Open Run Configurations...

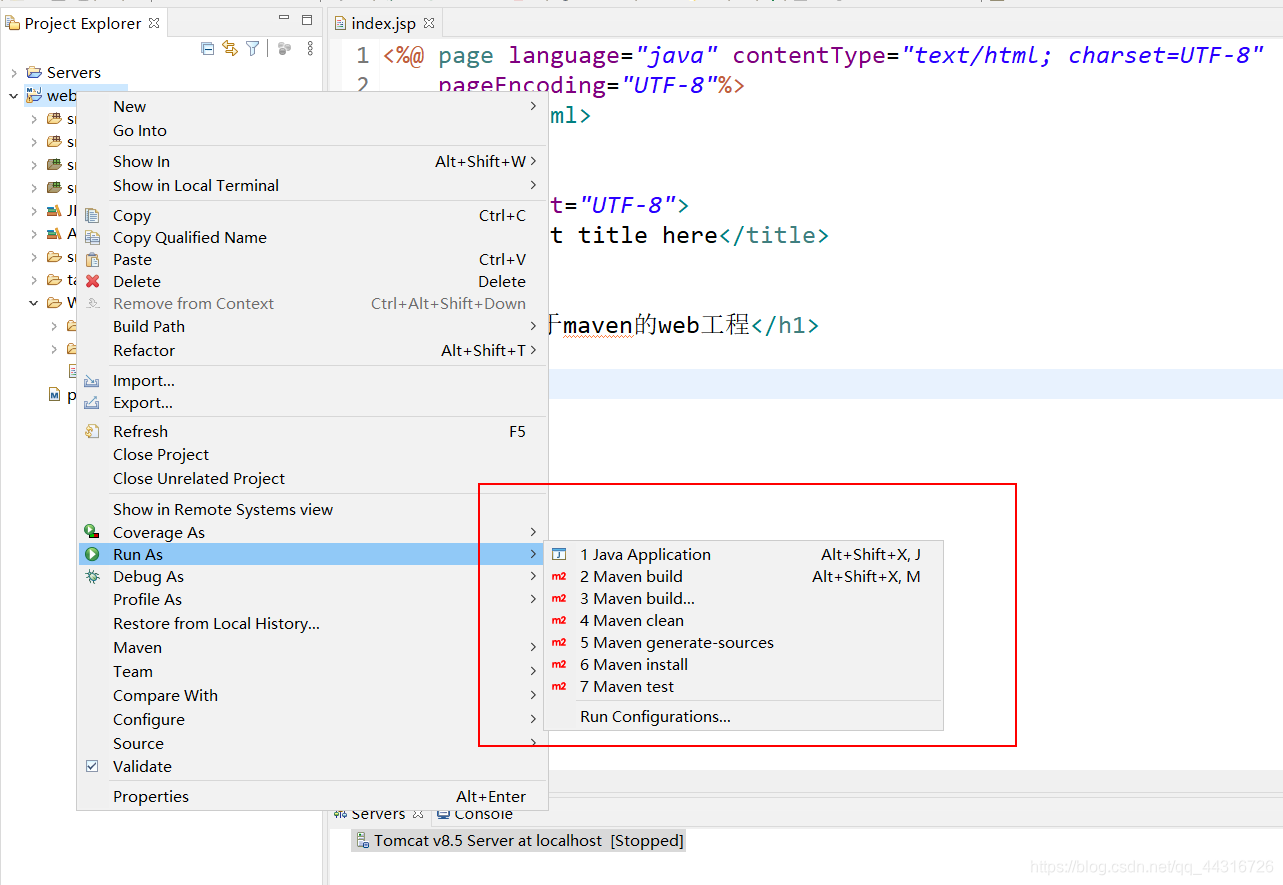pos(743,717)
